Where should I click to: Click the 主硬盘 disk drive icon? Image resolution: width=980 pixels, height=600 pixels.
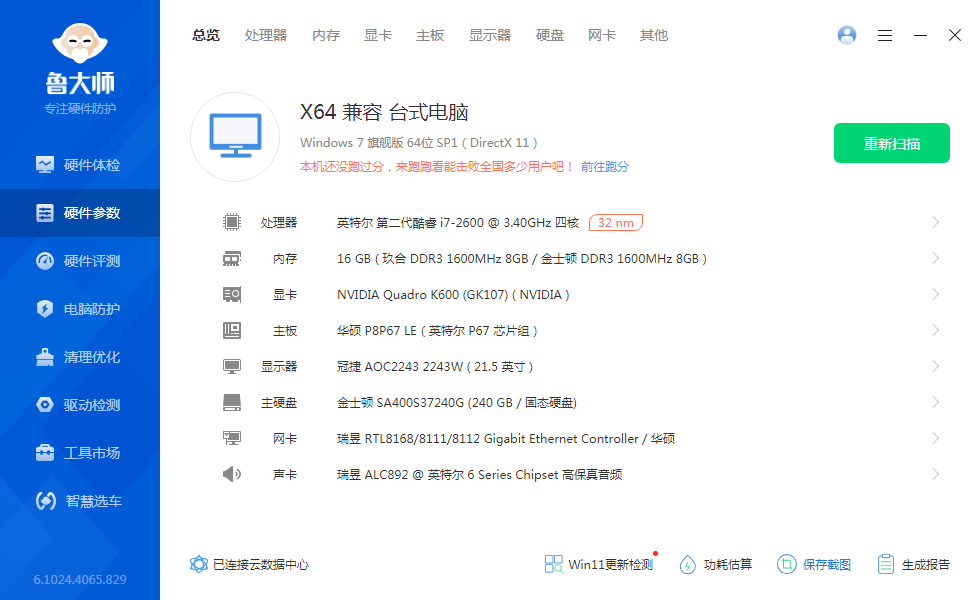(232, 402)
